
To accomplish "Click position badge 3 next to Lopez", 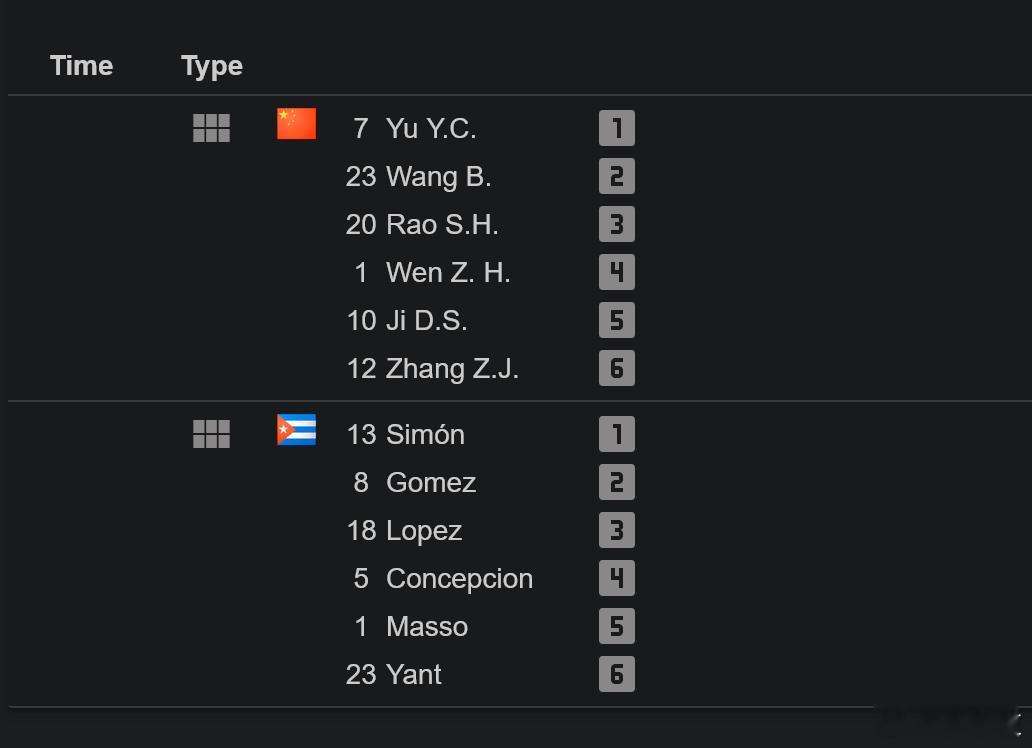I will (617, 530).
